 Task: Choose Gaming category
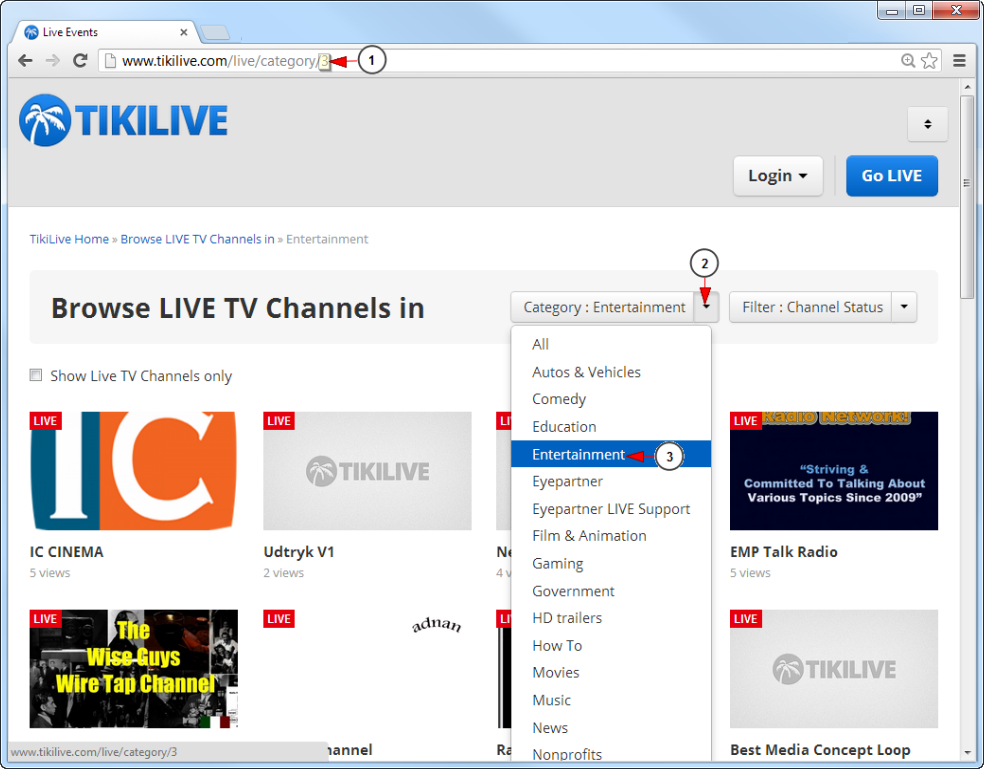[x=611, y=564]
